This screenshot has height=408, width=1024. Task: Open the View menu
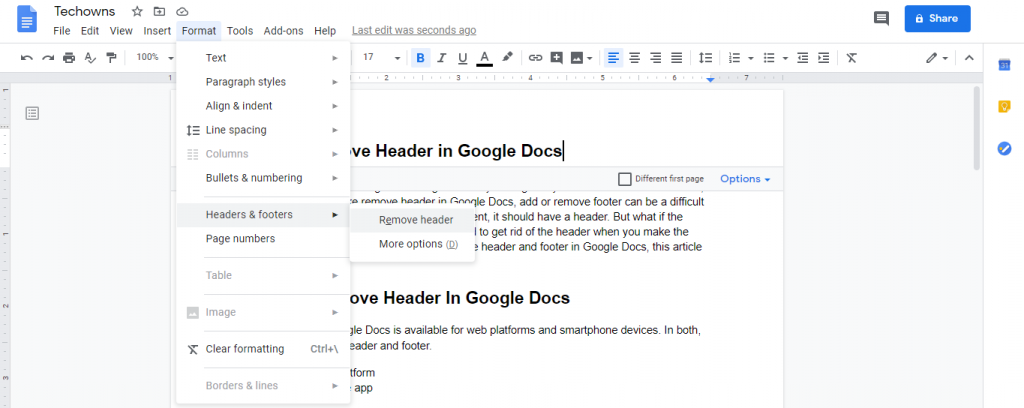(x=121, y=31)
